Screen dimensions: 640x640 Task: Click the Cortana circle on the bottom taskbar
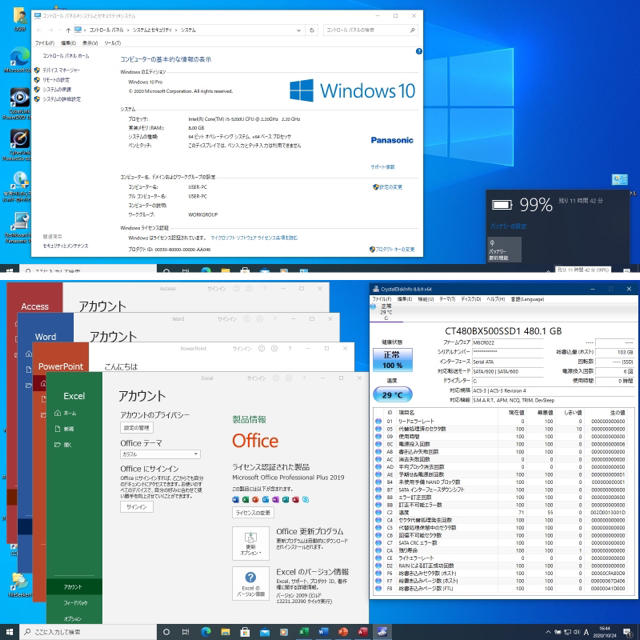(x=166, y=632)
